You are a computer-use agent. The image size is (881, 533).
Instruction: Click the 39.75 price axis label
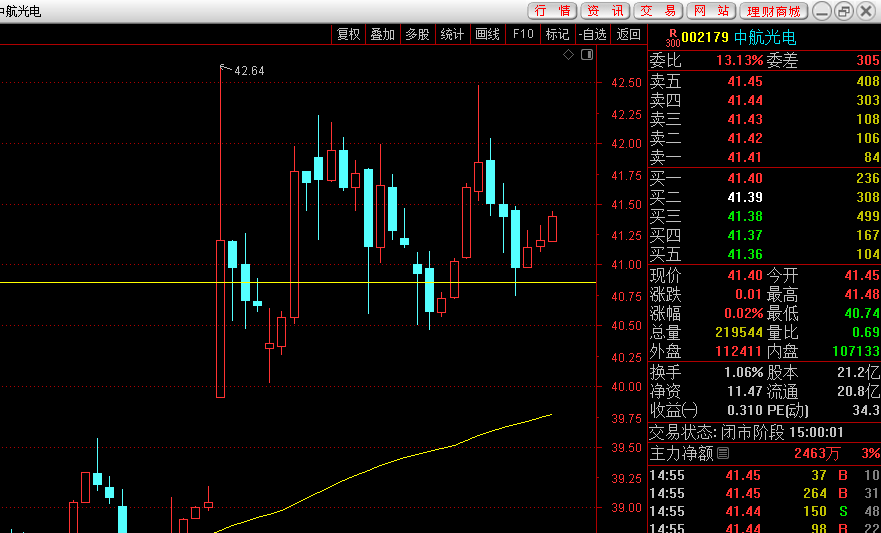(626, 418)
